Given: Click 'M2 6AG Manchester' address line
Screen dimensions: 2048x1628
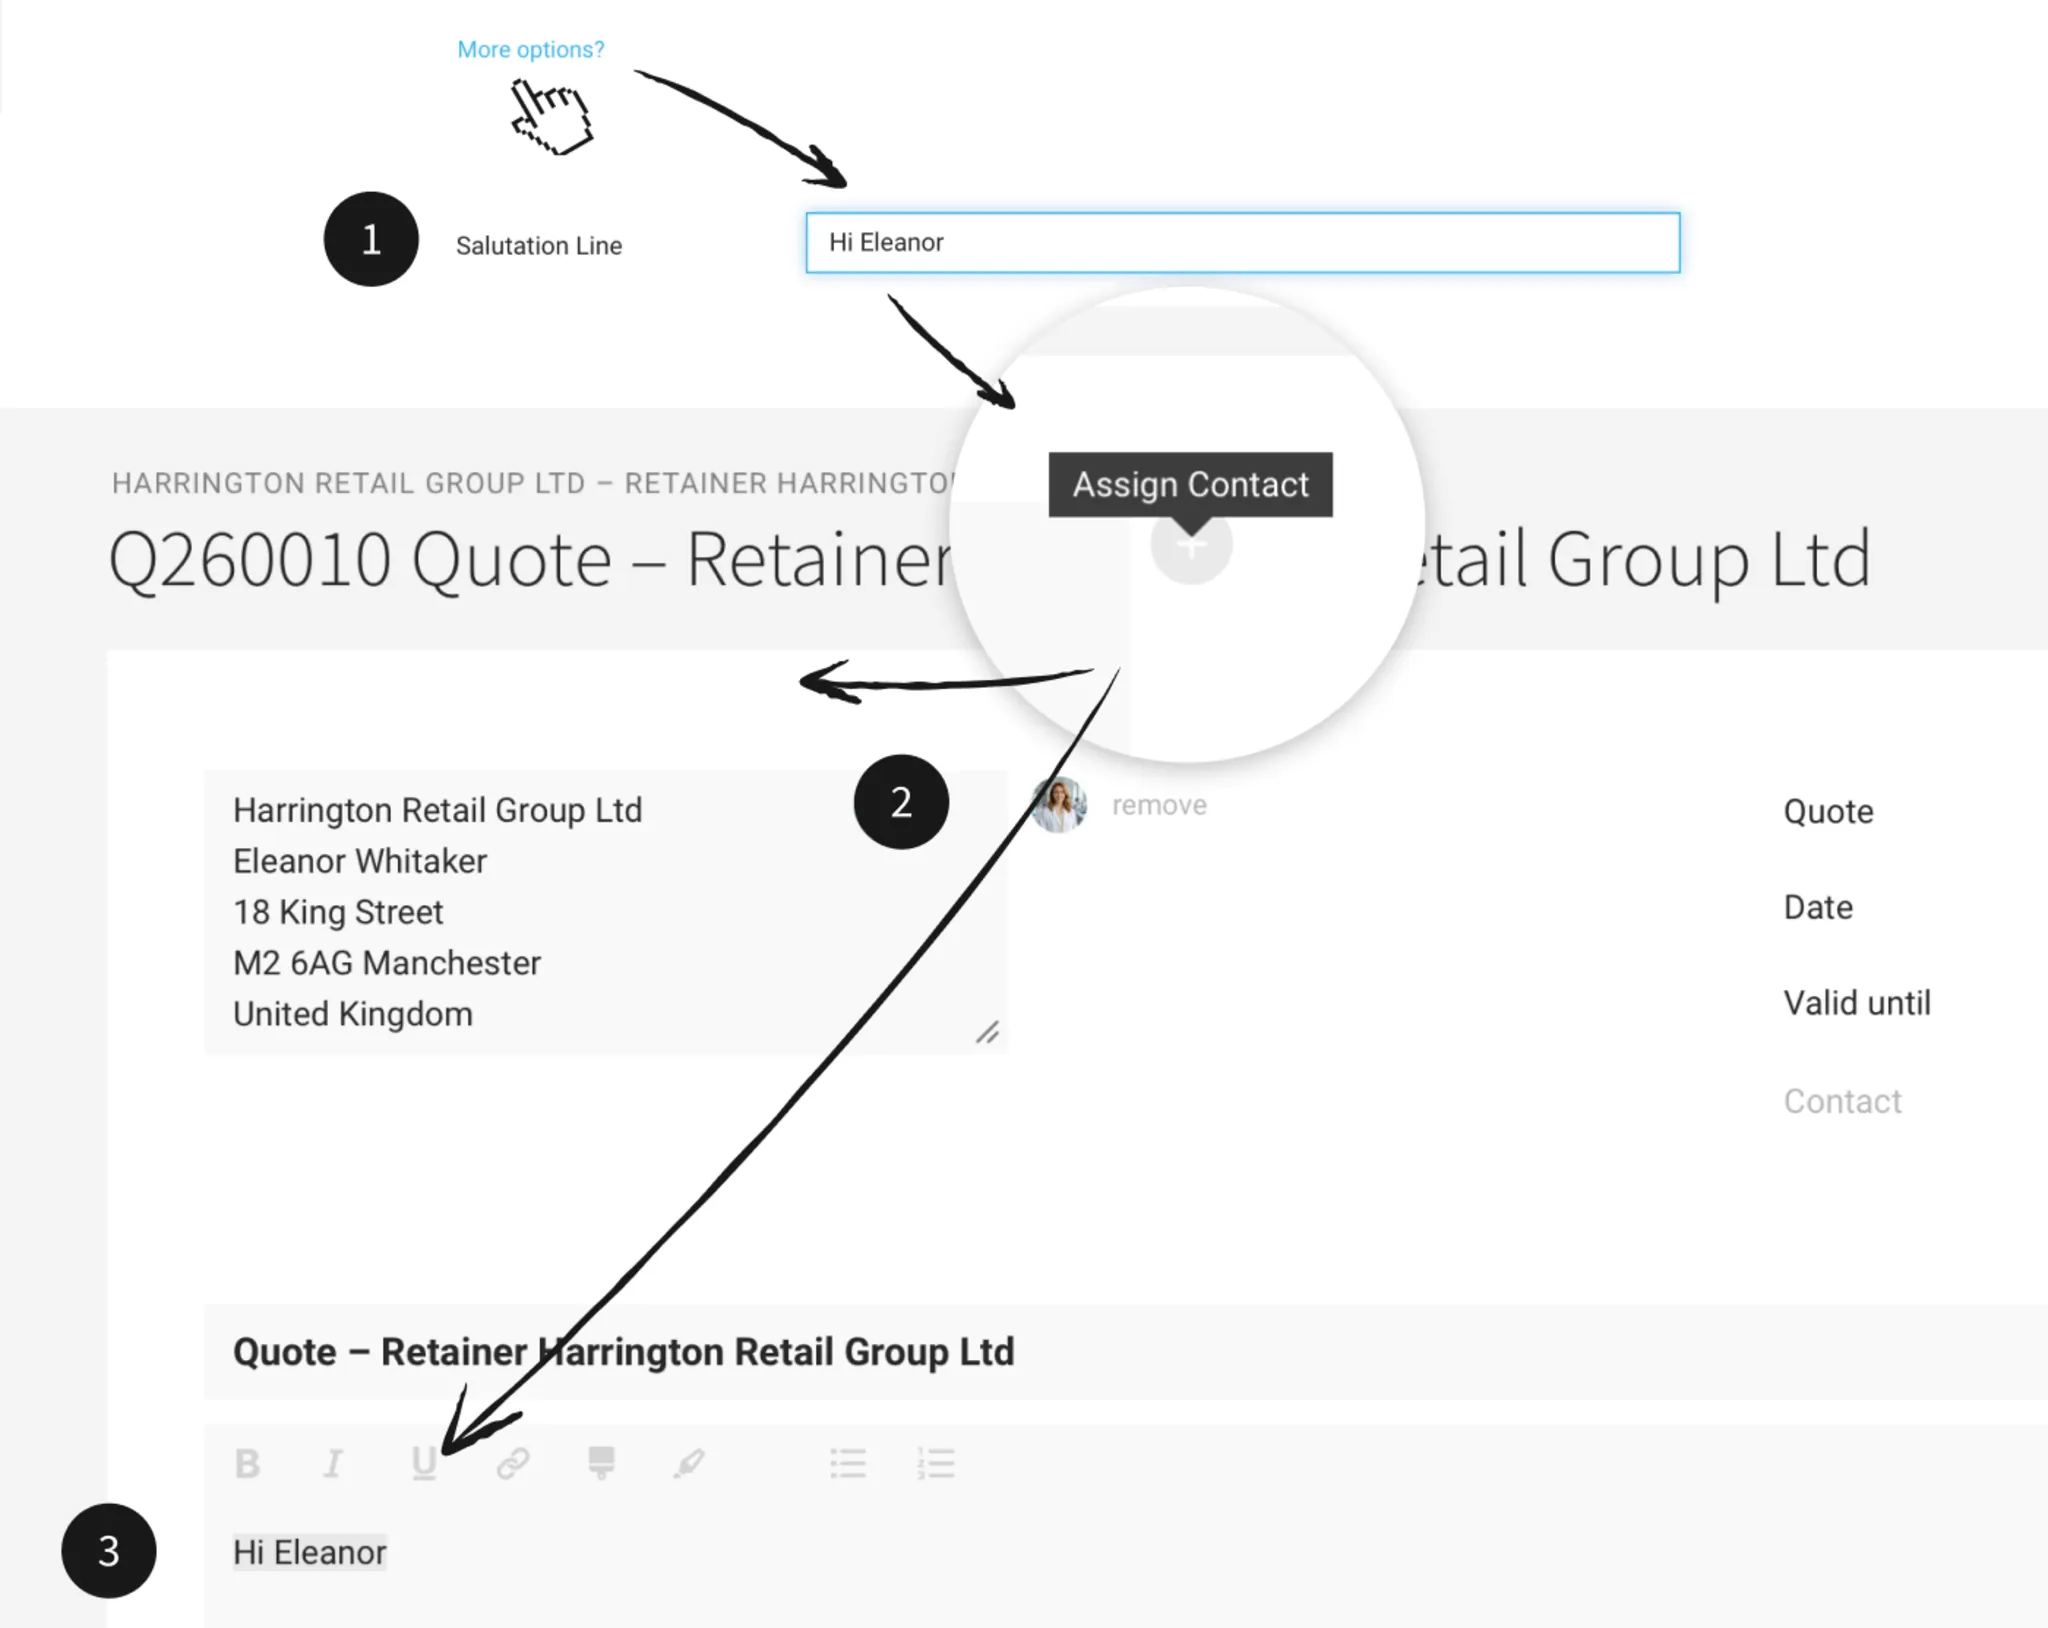Looking at the screenshot, I should (387, 963).
